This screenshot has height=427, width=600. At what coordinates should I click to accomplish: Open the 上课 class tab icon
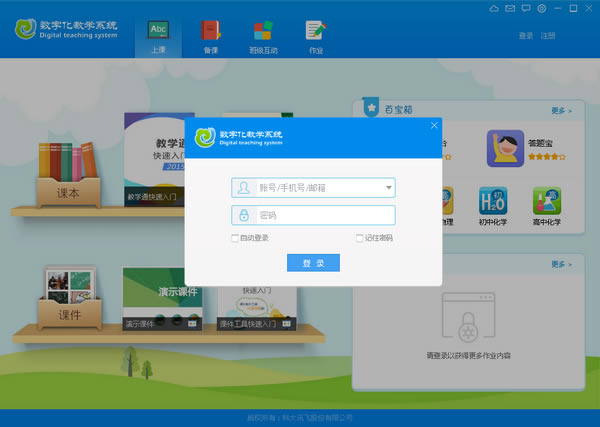[x=158, y=30]
